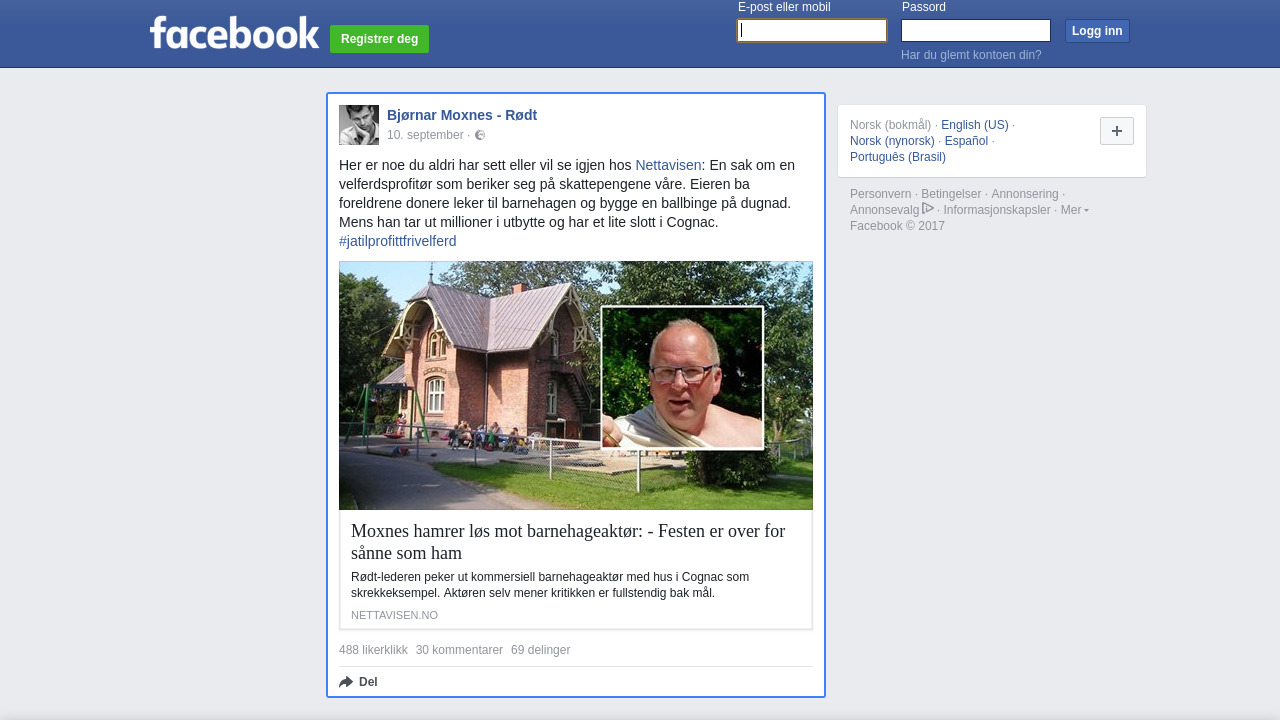Focus the E-post eller mobil field

coord(812,31)
